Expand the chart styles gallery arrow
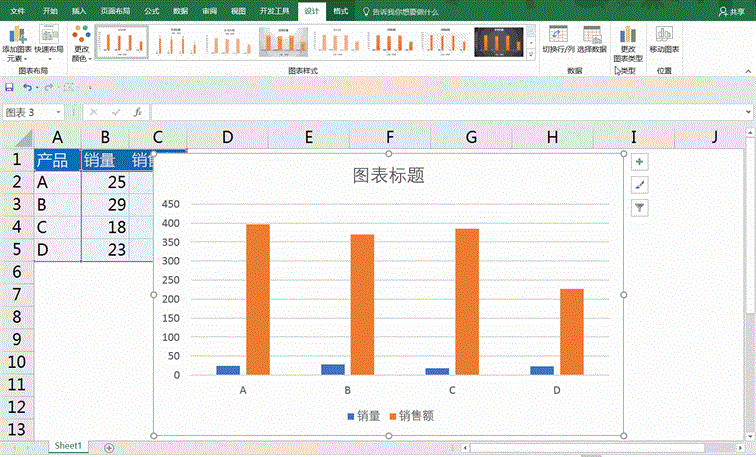Screen dimensions: 756x457 [x=530, y=56]
